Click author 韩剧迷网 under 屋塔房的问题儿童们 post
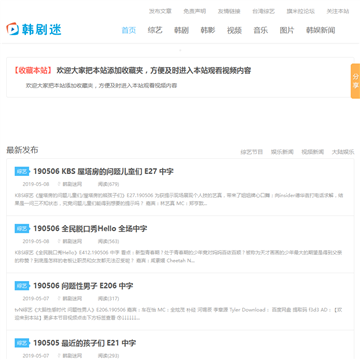The width and height of the screenshot is (360, 360). tap(72, 184)
